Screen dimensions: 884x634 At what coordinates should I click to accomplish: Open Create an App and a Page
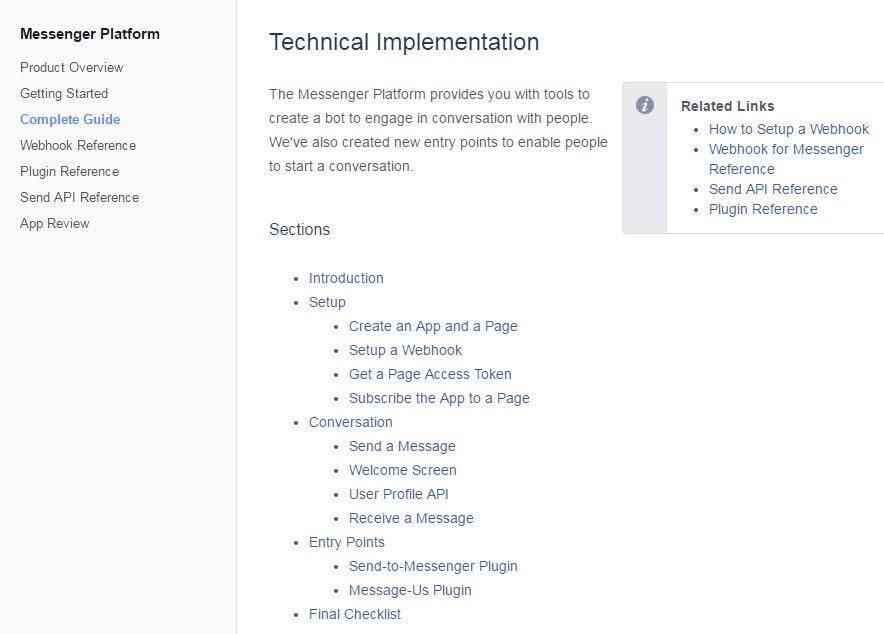(433, 326)
